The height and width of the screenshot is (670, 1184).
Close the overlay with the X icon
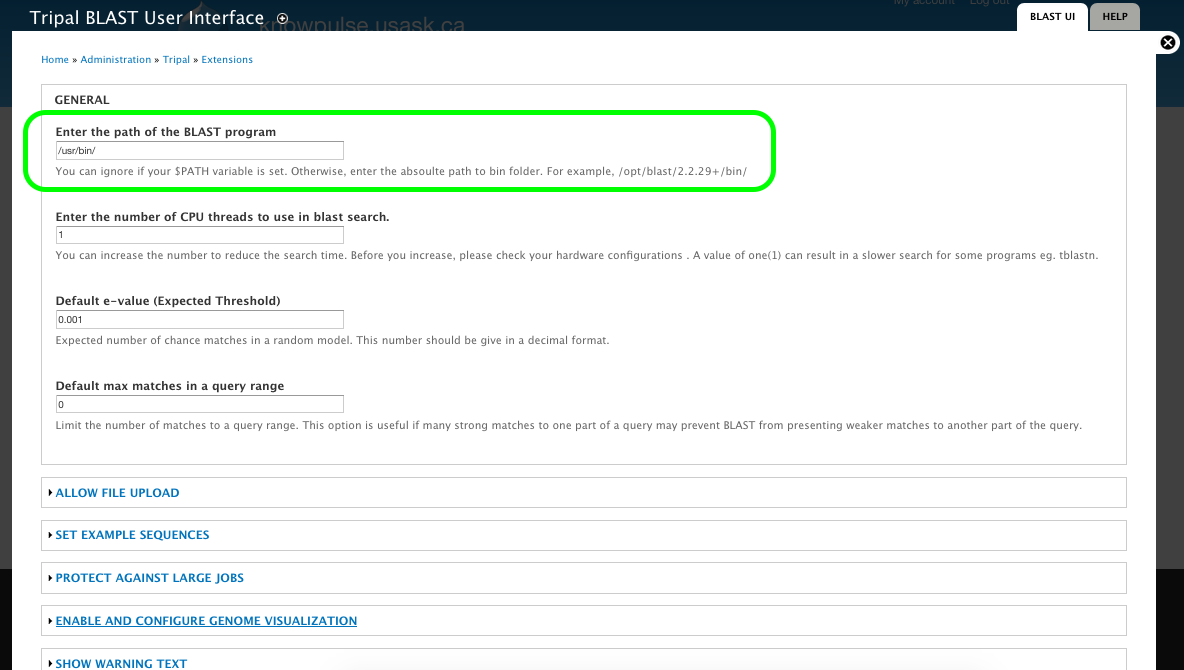tap(1167, 42)
